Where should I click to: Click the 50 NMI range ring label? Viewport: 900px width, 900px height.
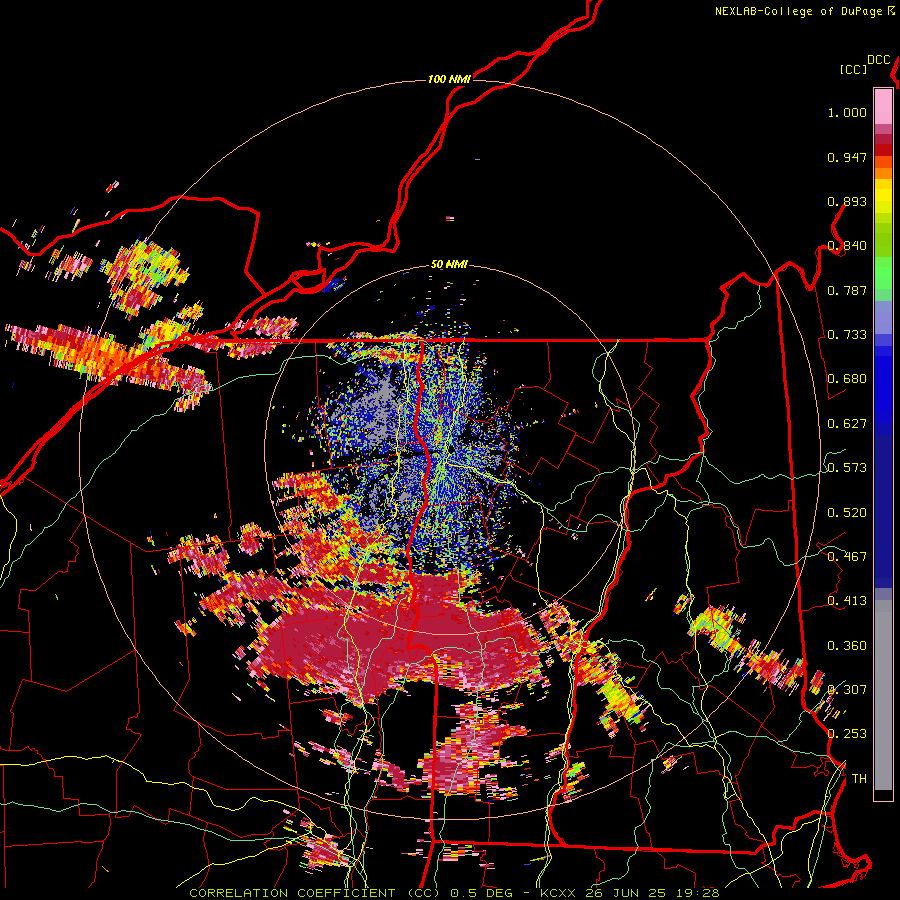point(449,265)
